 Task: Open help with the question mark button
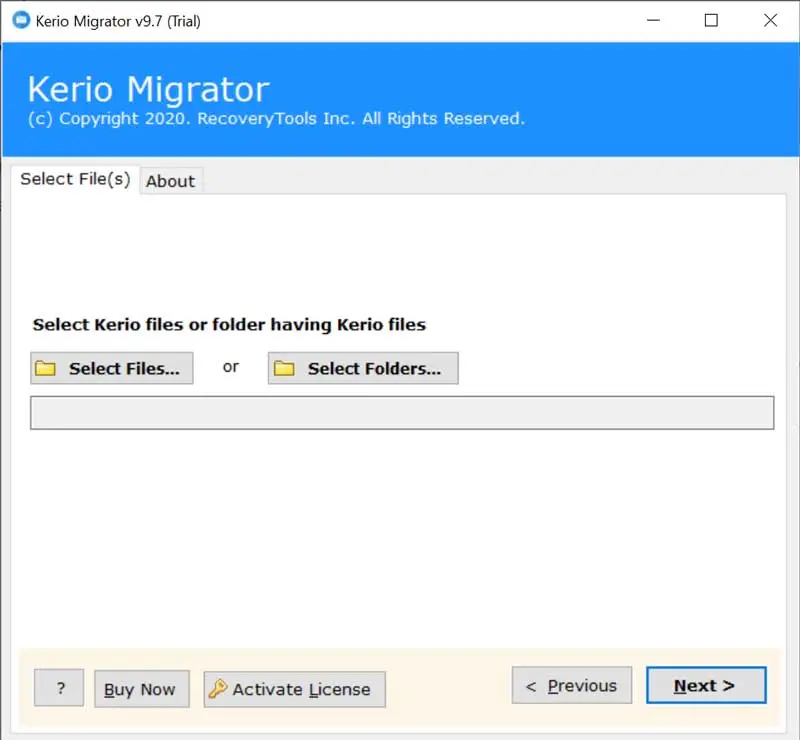tap(59, 688)
